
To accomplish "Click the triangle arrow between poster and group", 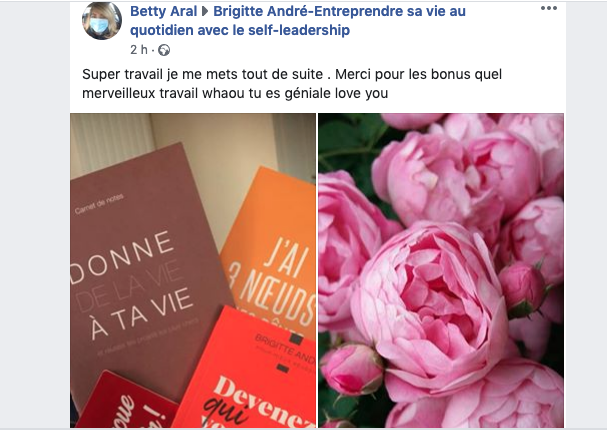I will [x=205, y=12].
